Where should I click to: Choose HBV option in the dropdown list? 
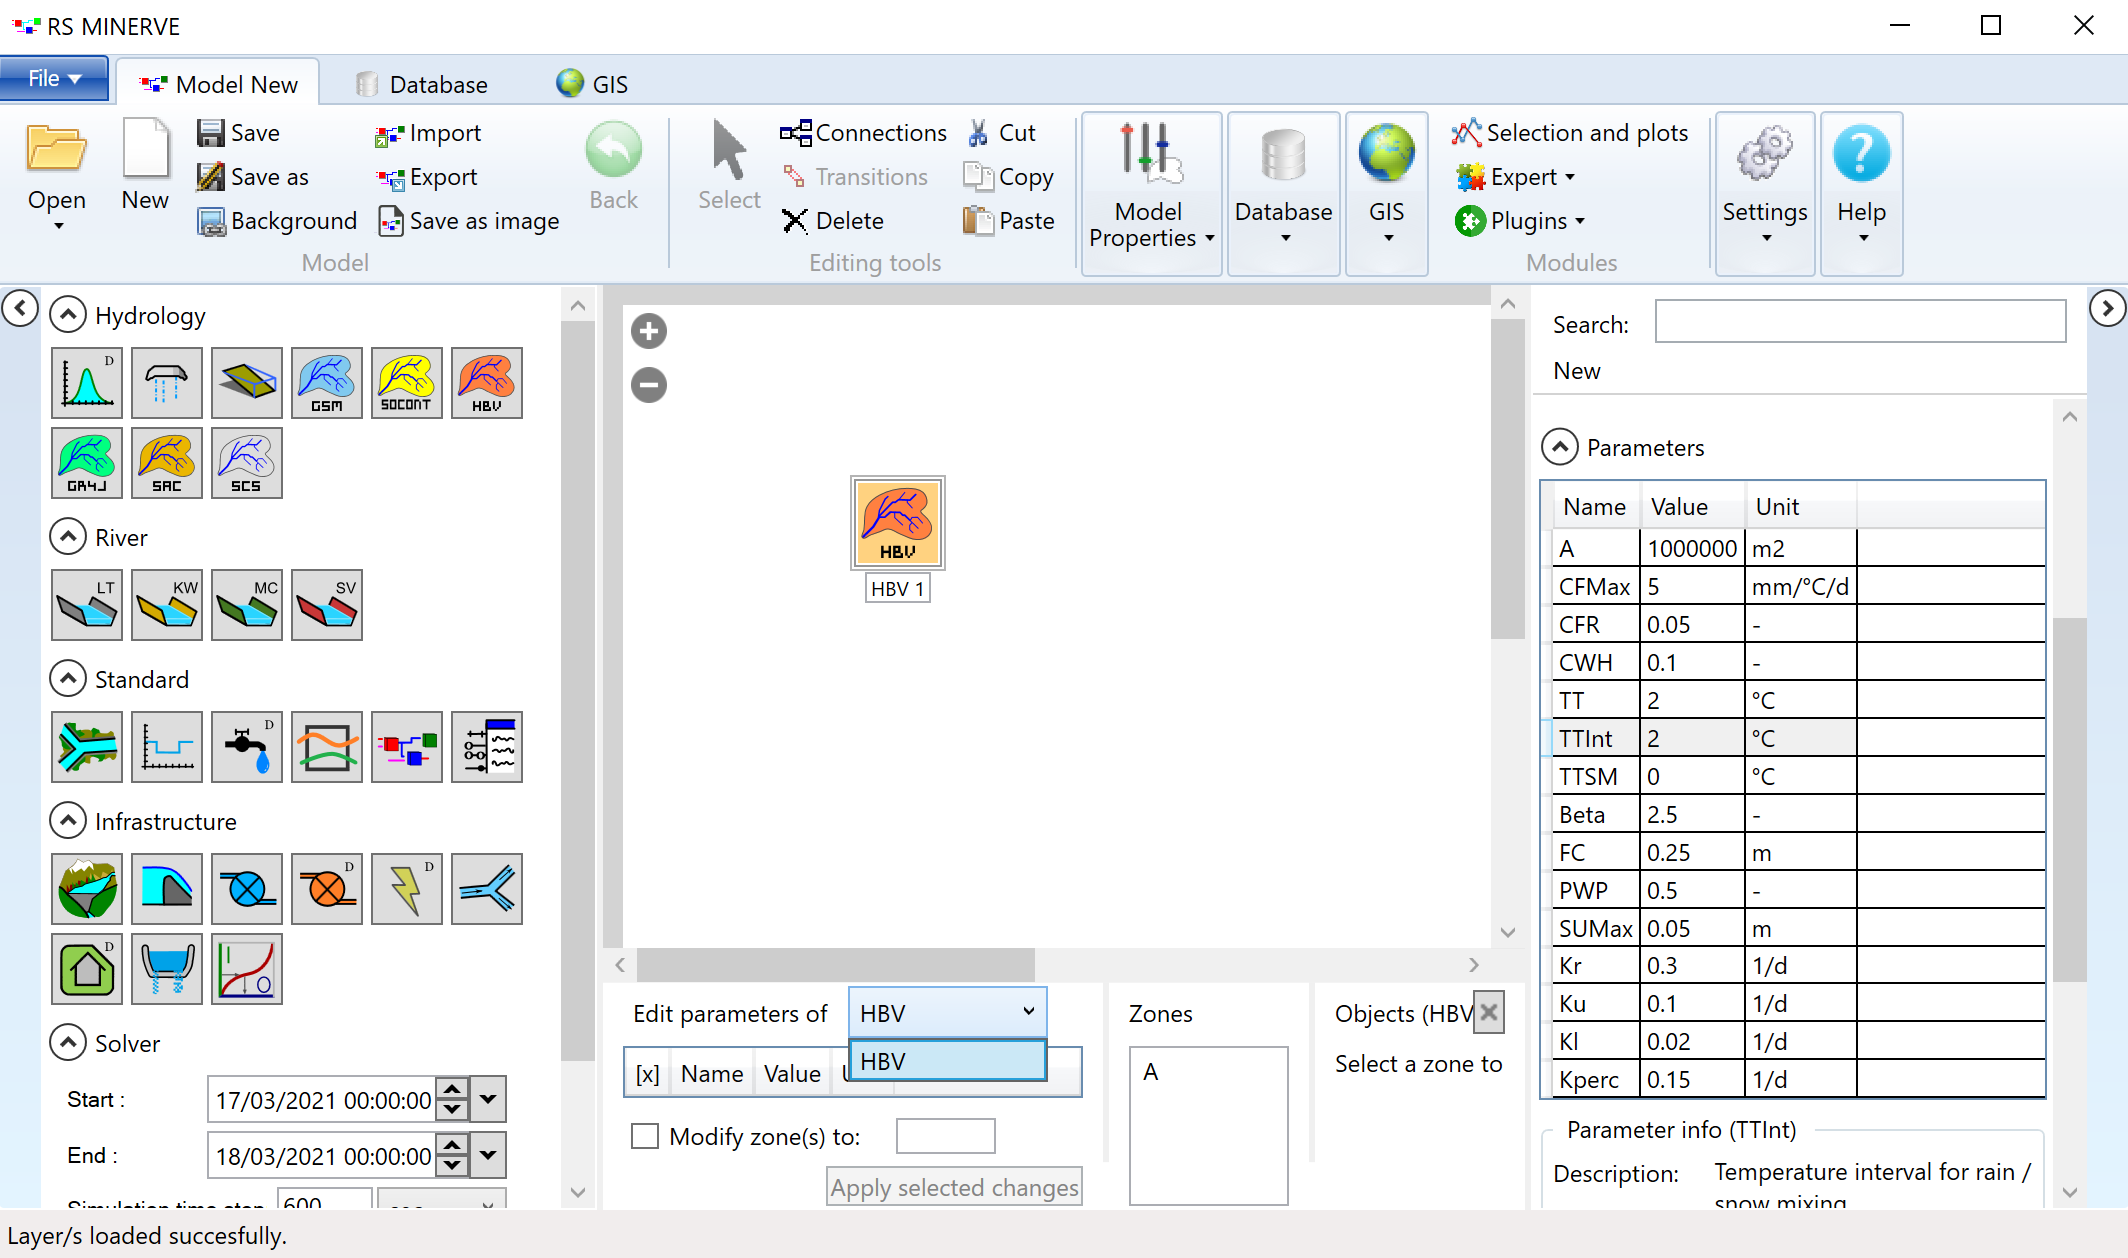click(947, 1061)
